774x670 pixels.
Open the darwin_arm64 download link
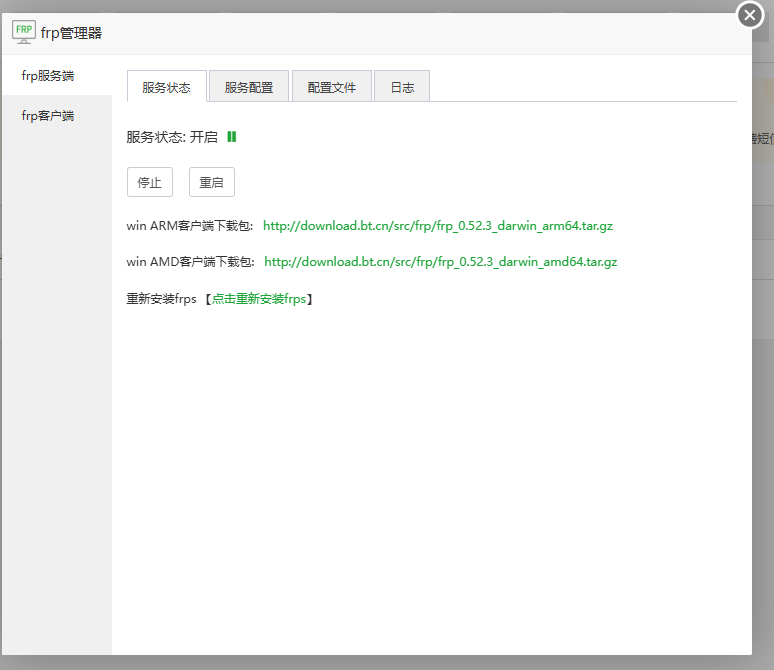tap(438, 226)
